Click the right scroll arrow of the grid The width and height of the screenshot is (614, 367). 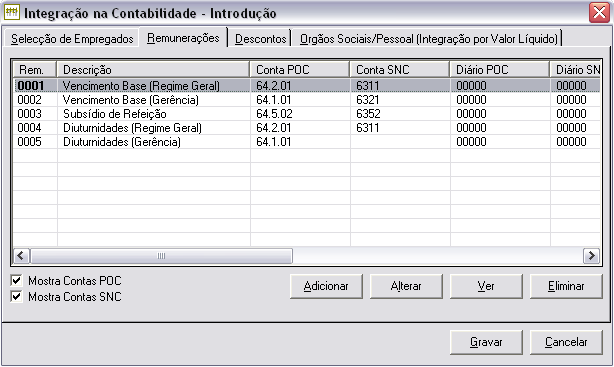click(x=591, y=256)
